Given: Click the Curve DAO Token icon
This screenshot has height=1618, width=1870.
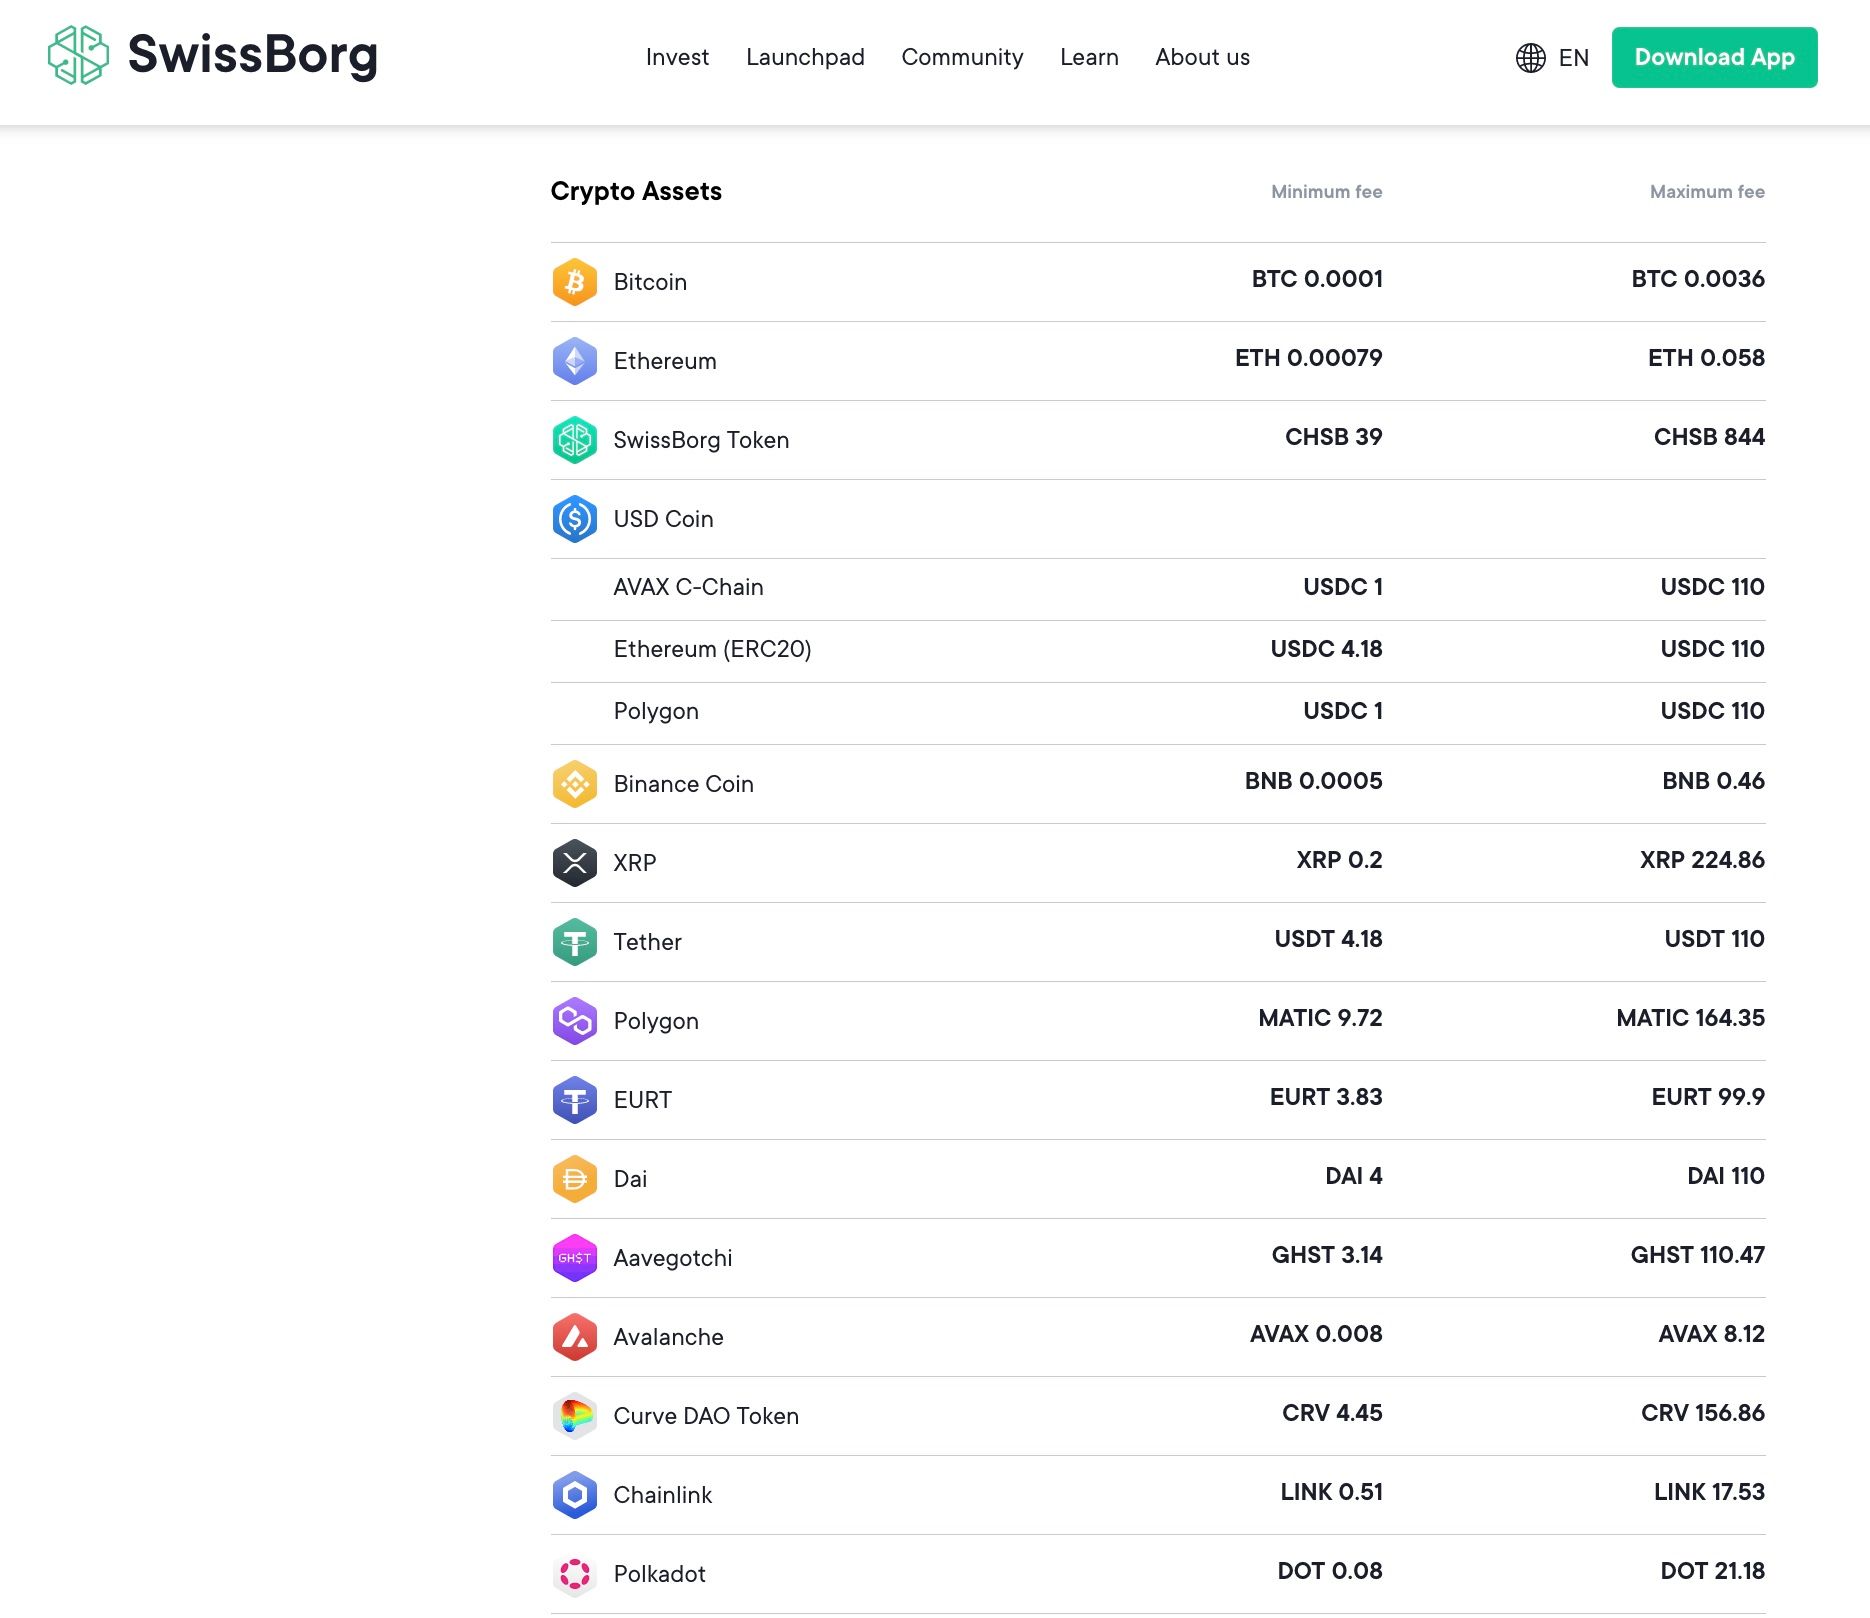Looking at the screenshot, I should click(x=575, y=1416).
